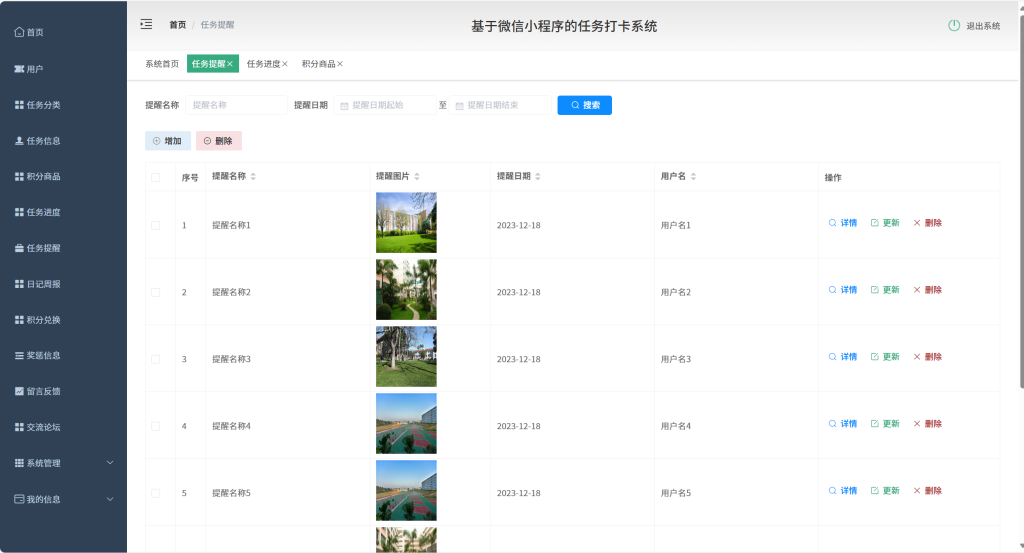
Task: Click 首页 breadcrumb link
Action: pos(178,25)
